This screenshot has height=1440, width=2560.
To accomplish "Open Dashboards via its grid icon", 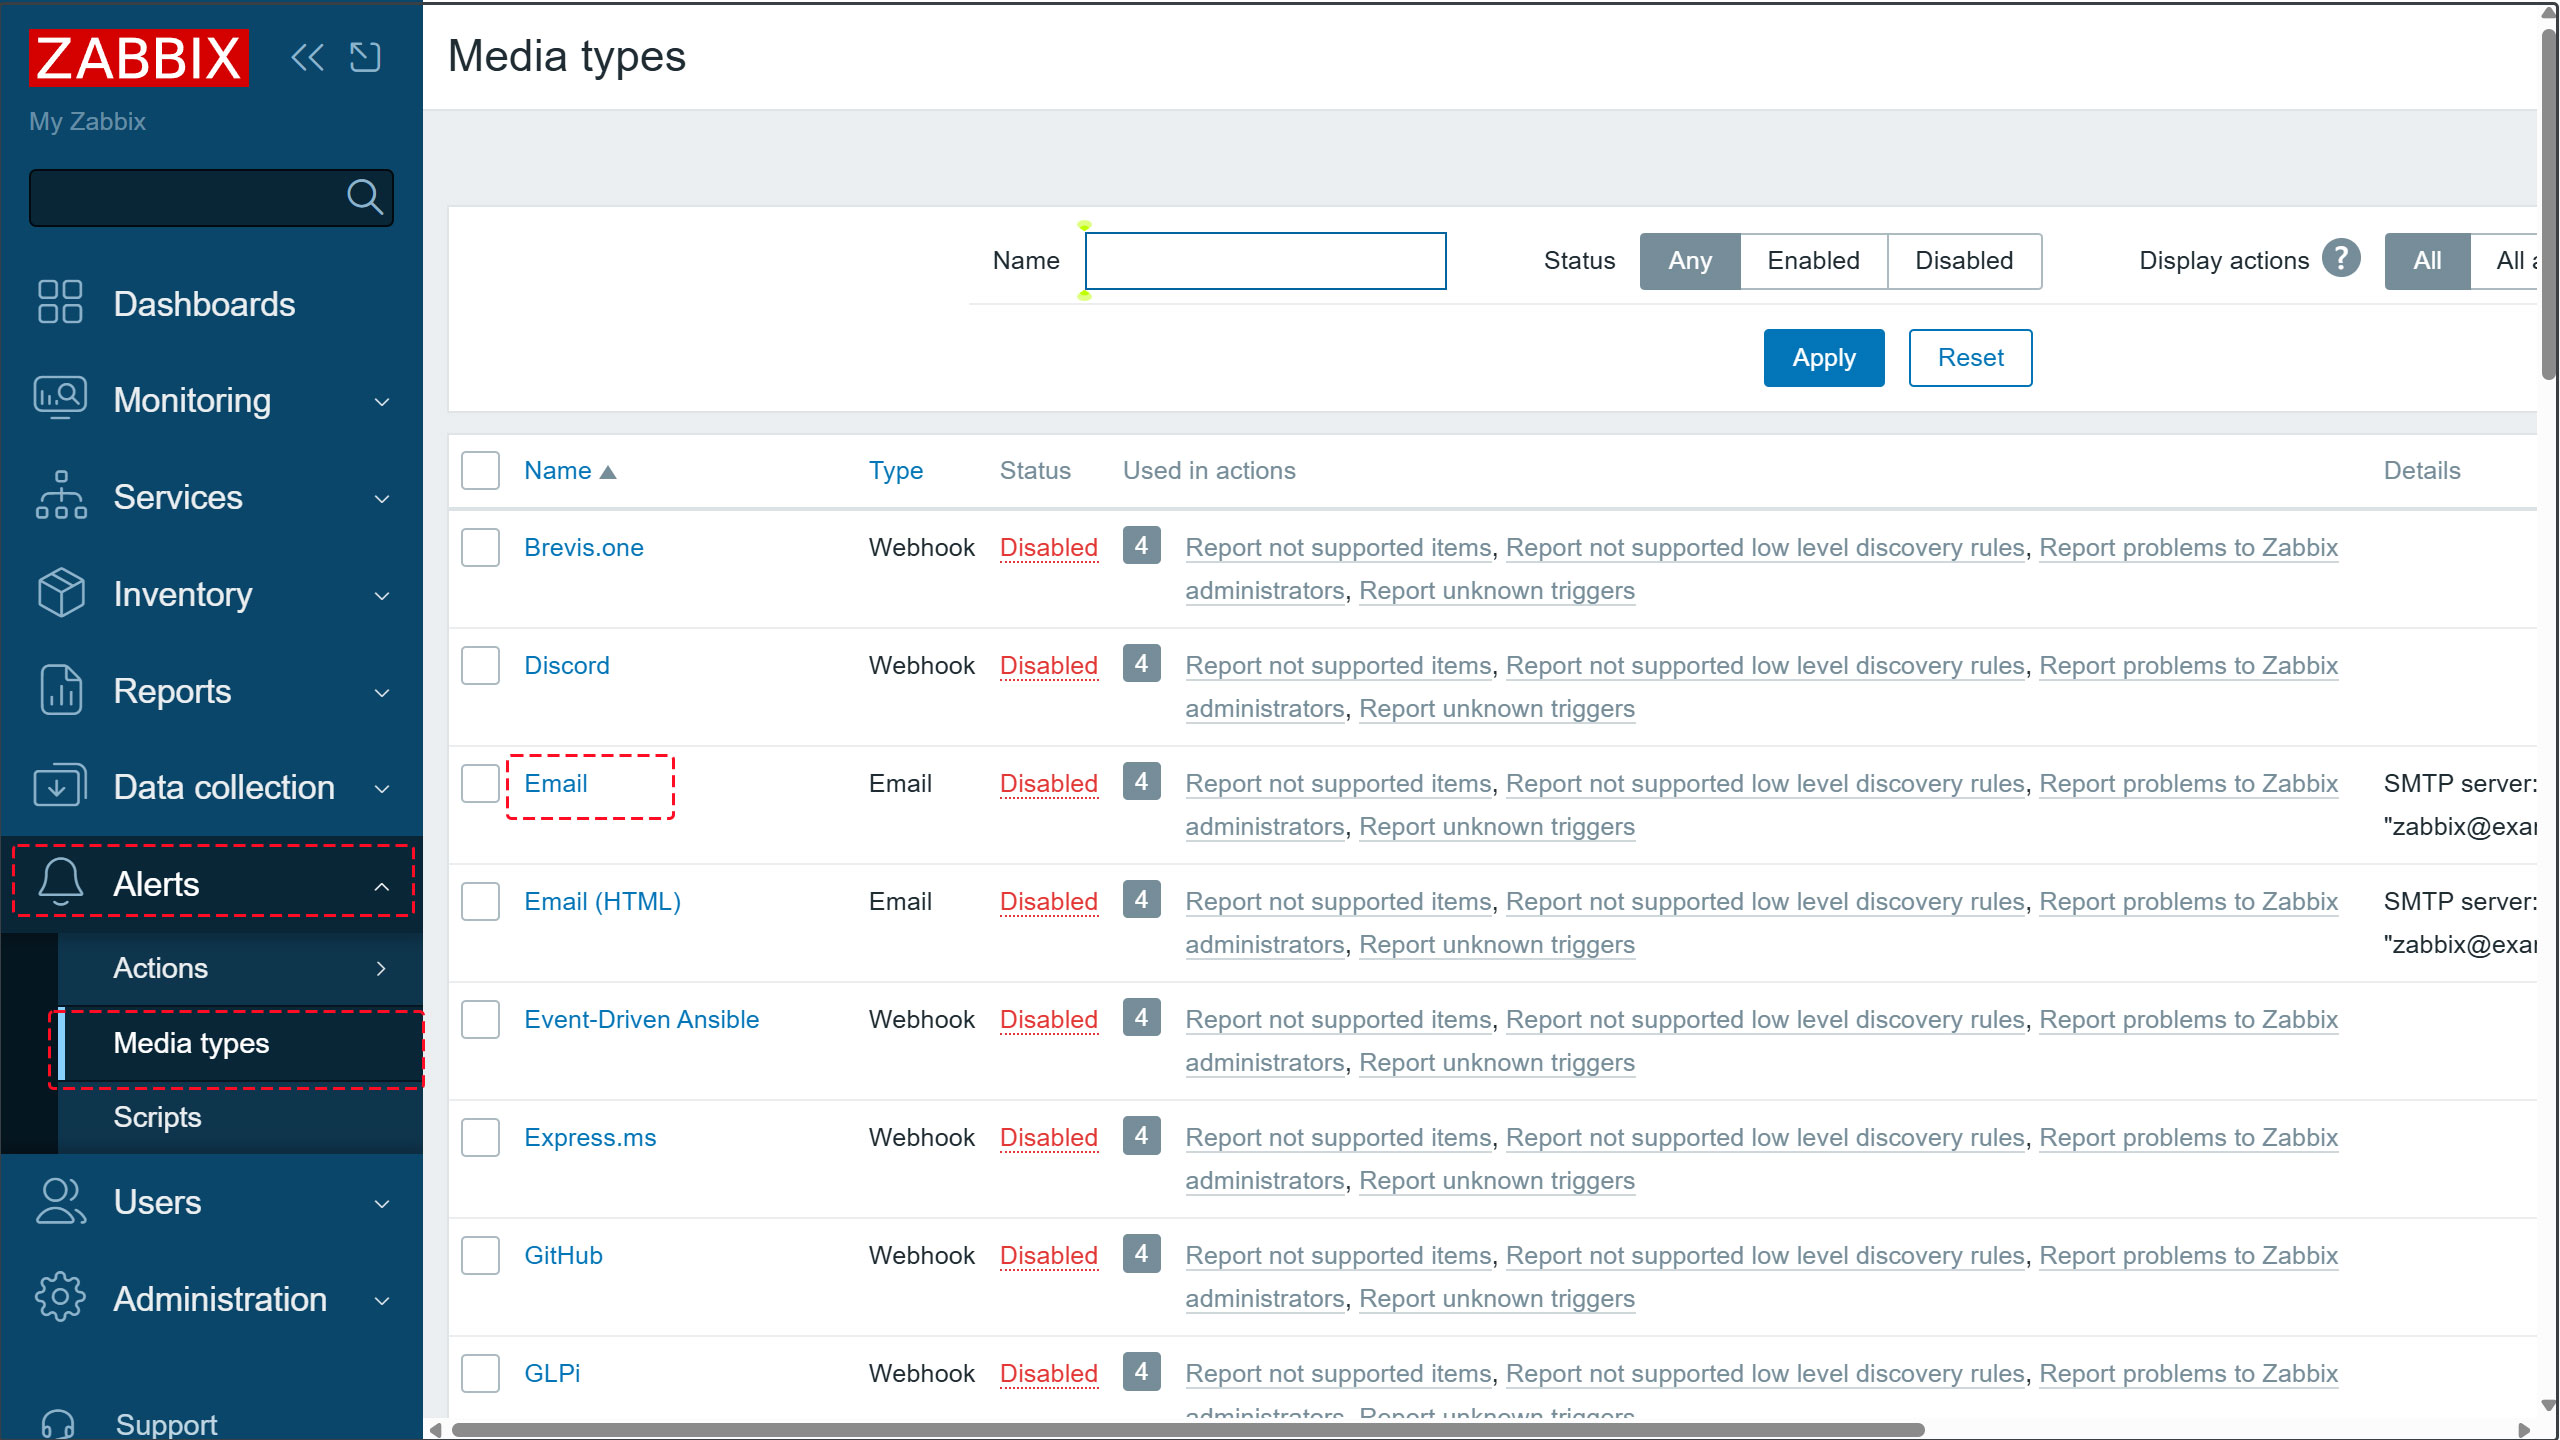I will click(60, 302).
